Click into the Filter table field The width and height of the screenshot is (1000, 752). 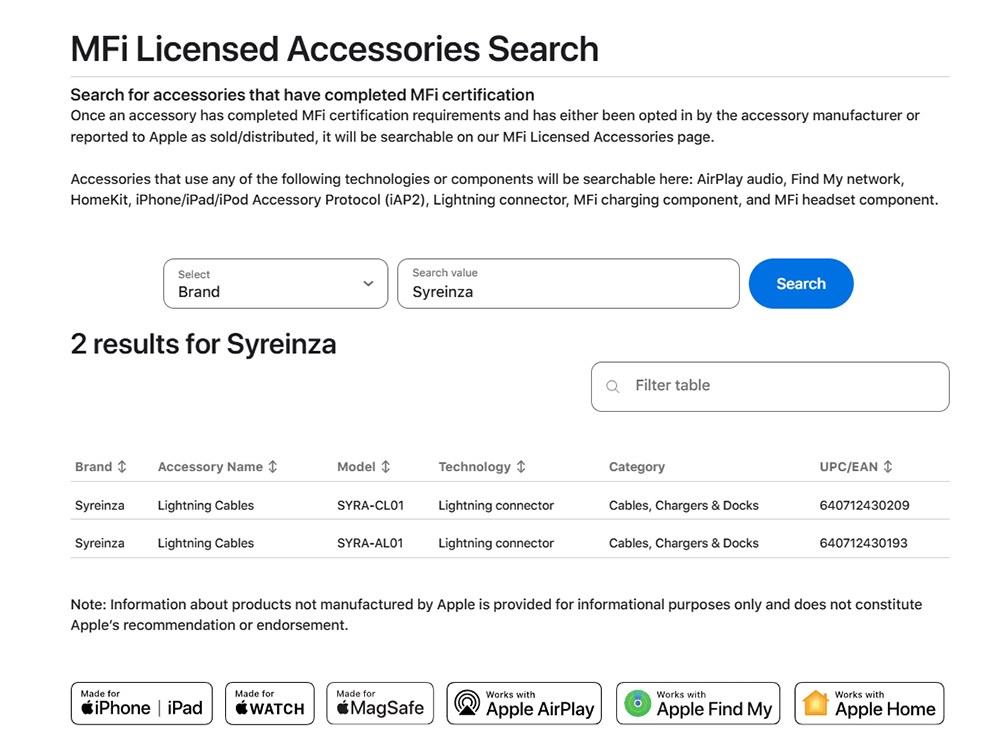click(780, 387)
